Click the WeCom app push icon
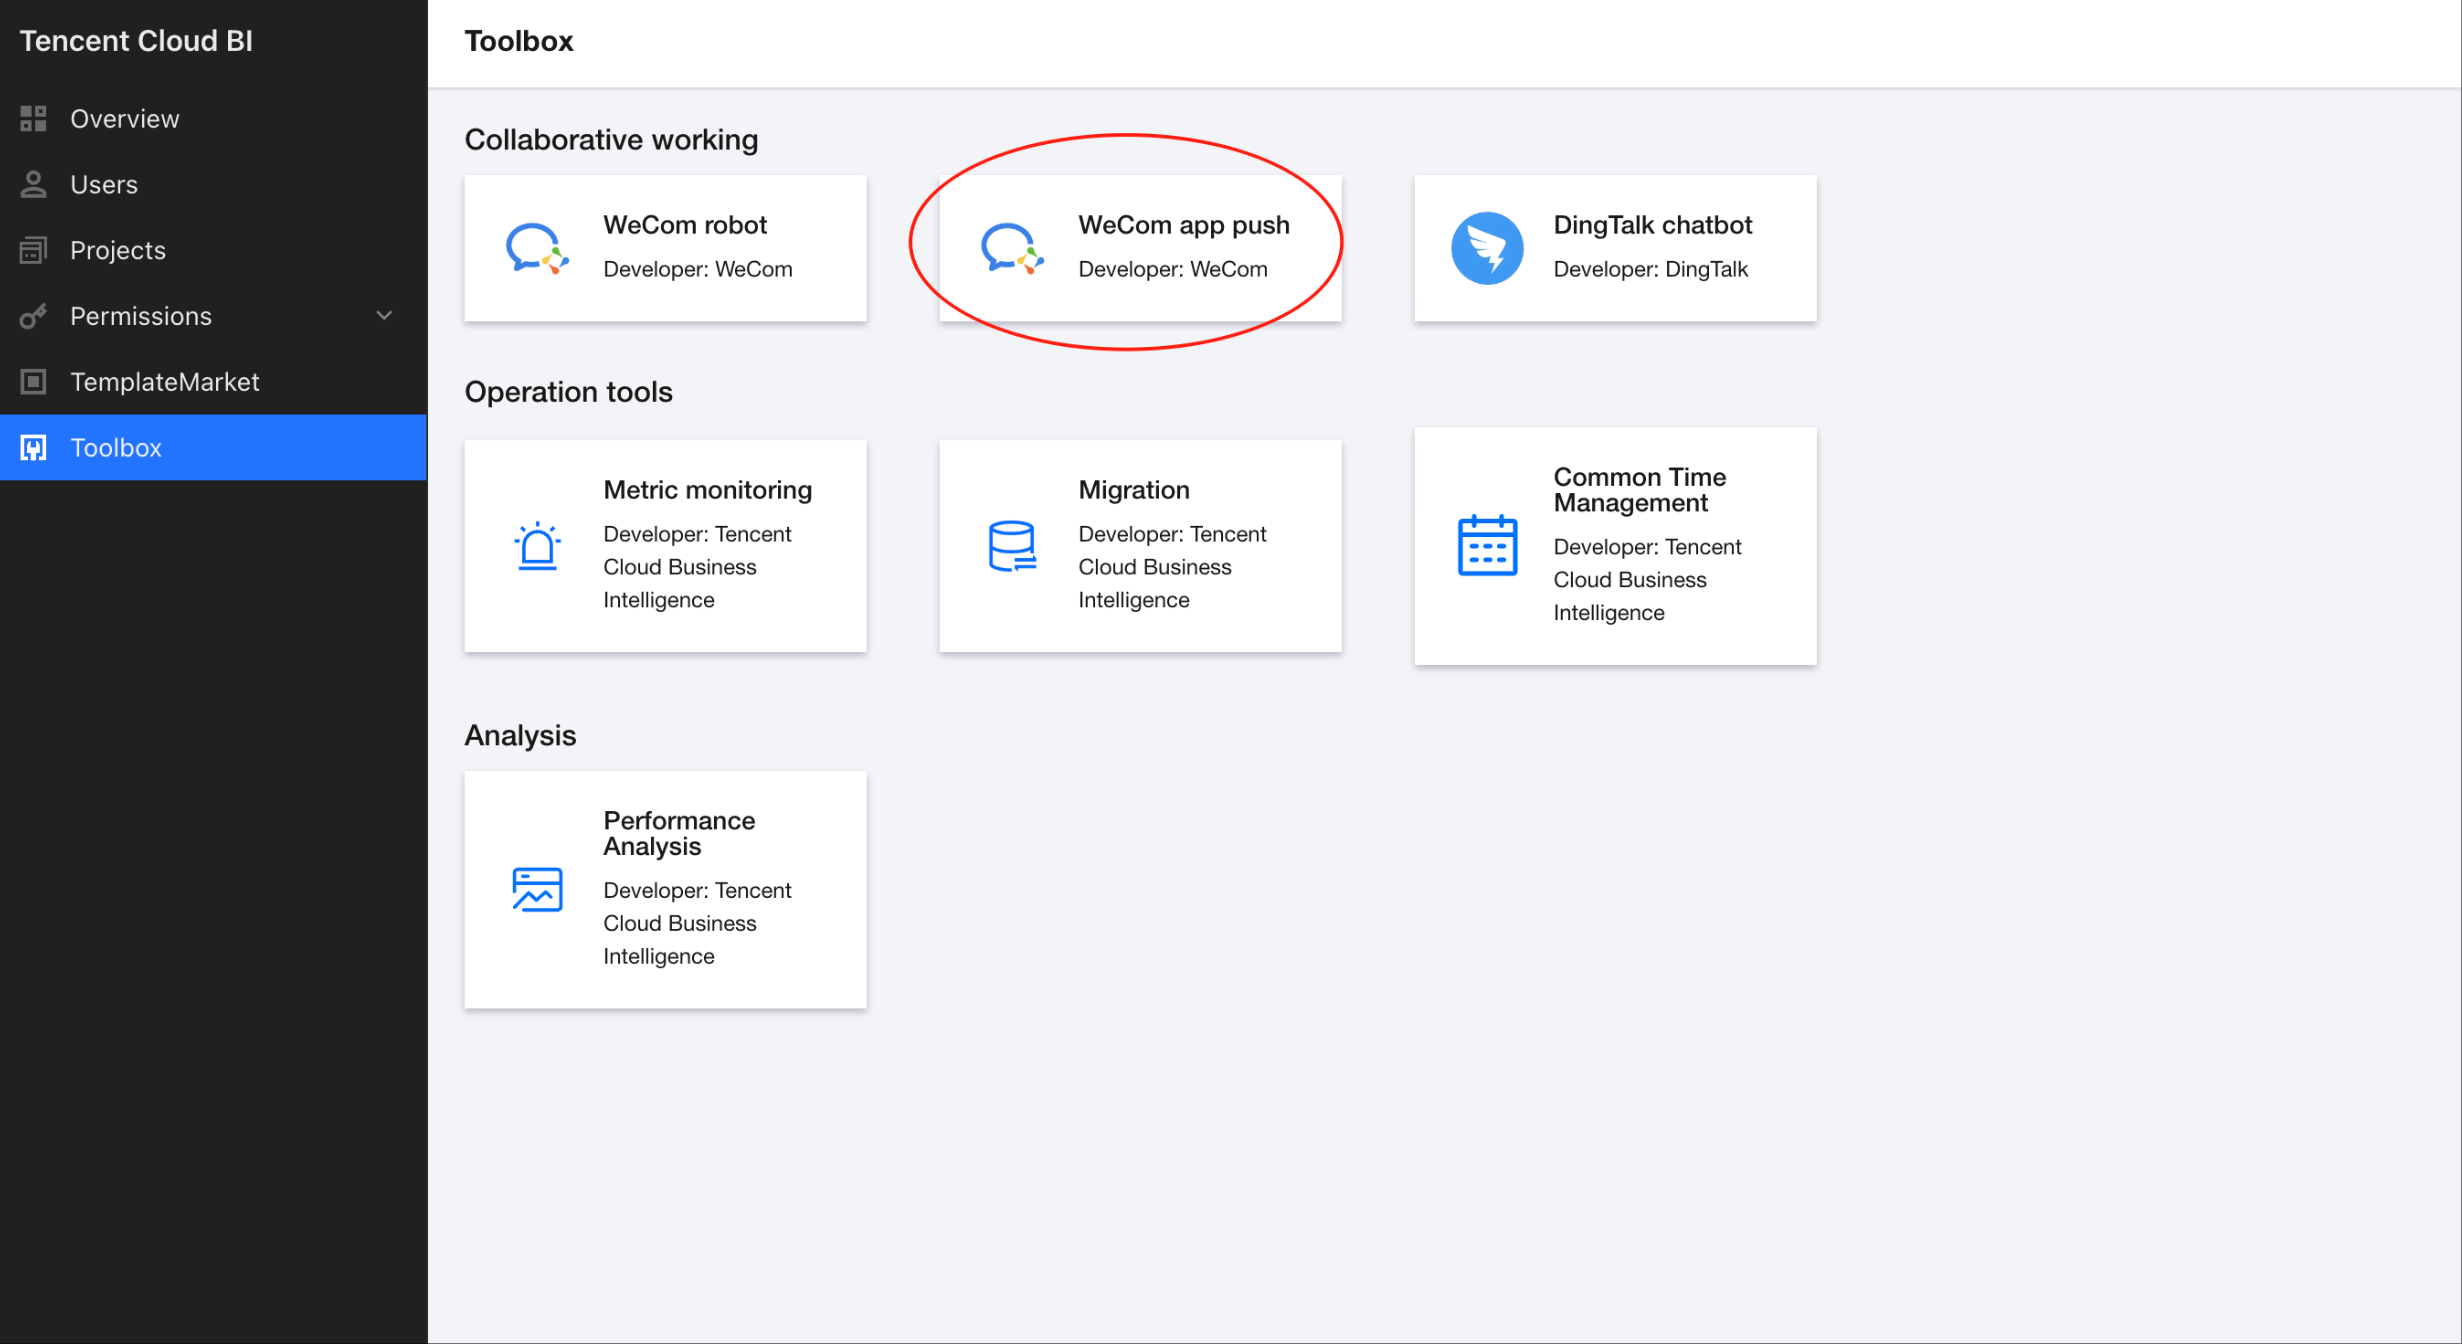This screenshot has width=2462, height=1344. coord(1011,248)
